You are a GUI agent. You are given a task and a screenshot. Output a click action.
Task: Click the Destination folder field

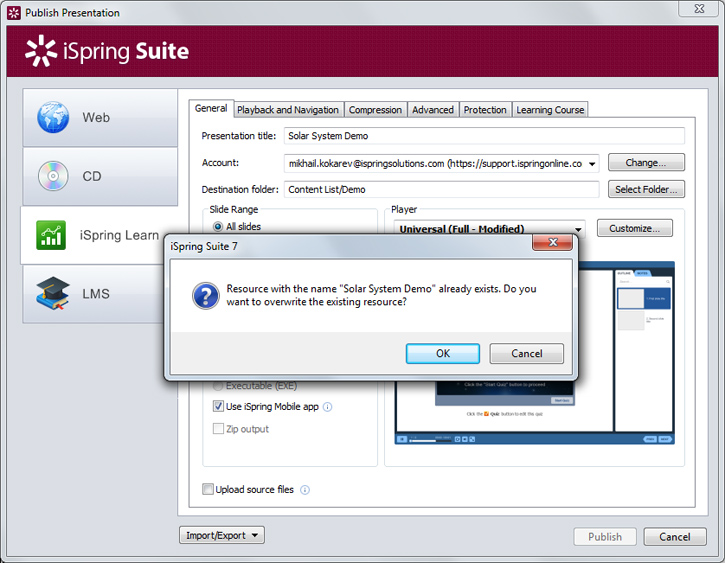[x=442, y=190]
